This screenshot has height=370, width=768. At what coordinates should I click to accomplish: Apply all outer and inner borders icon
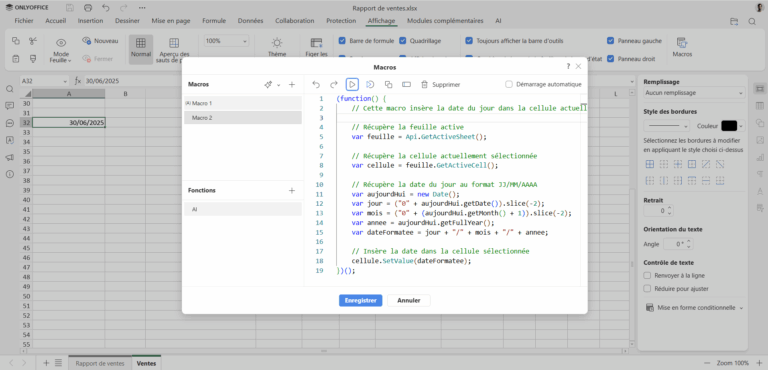click(x=649, y=164)
